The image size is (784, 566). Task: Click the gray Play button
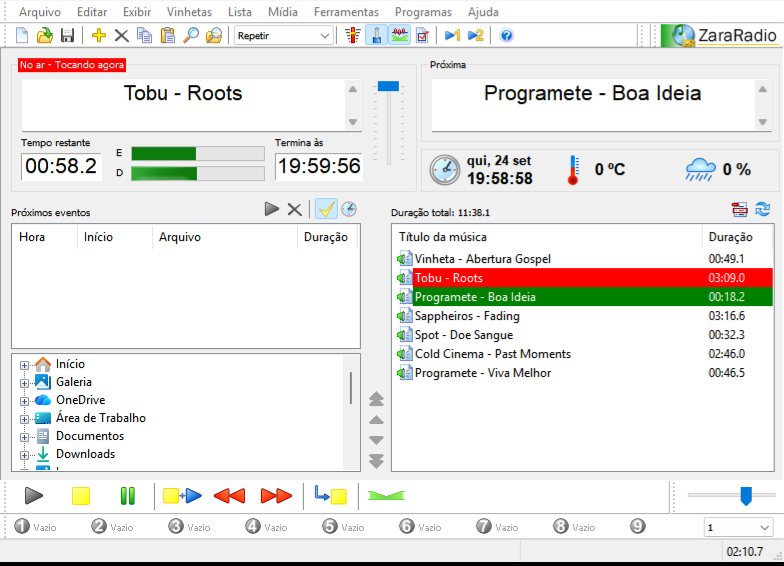(34, 496)
